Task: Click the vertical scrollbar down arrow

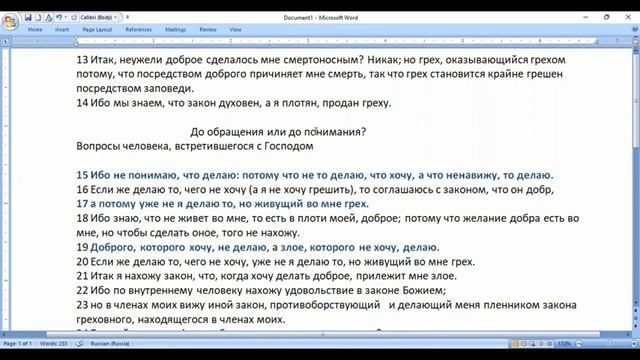Action: (x=636, y=303)
